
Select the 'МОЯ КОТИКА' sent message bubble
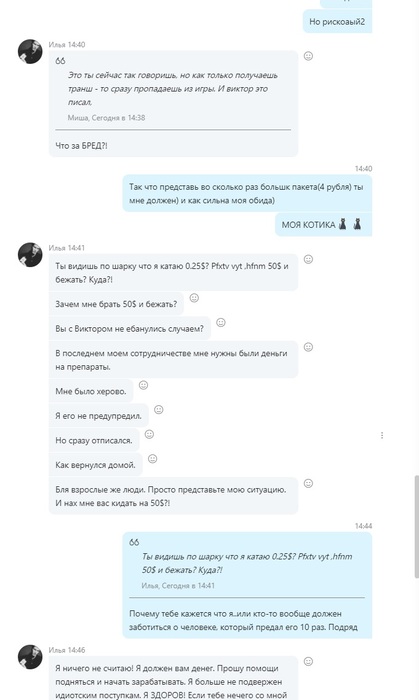pos(324,225)
